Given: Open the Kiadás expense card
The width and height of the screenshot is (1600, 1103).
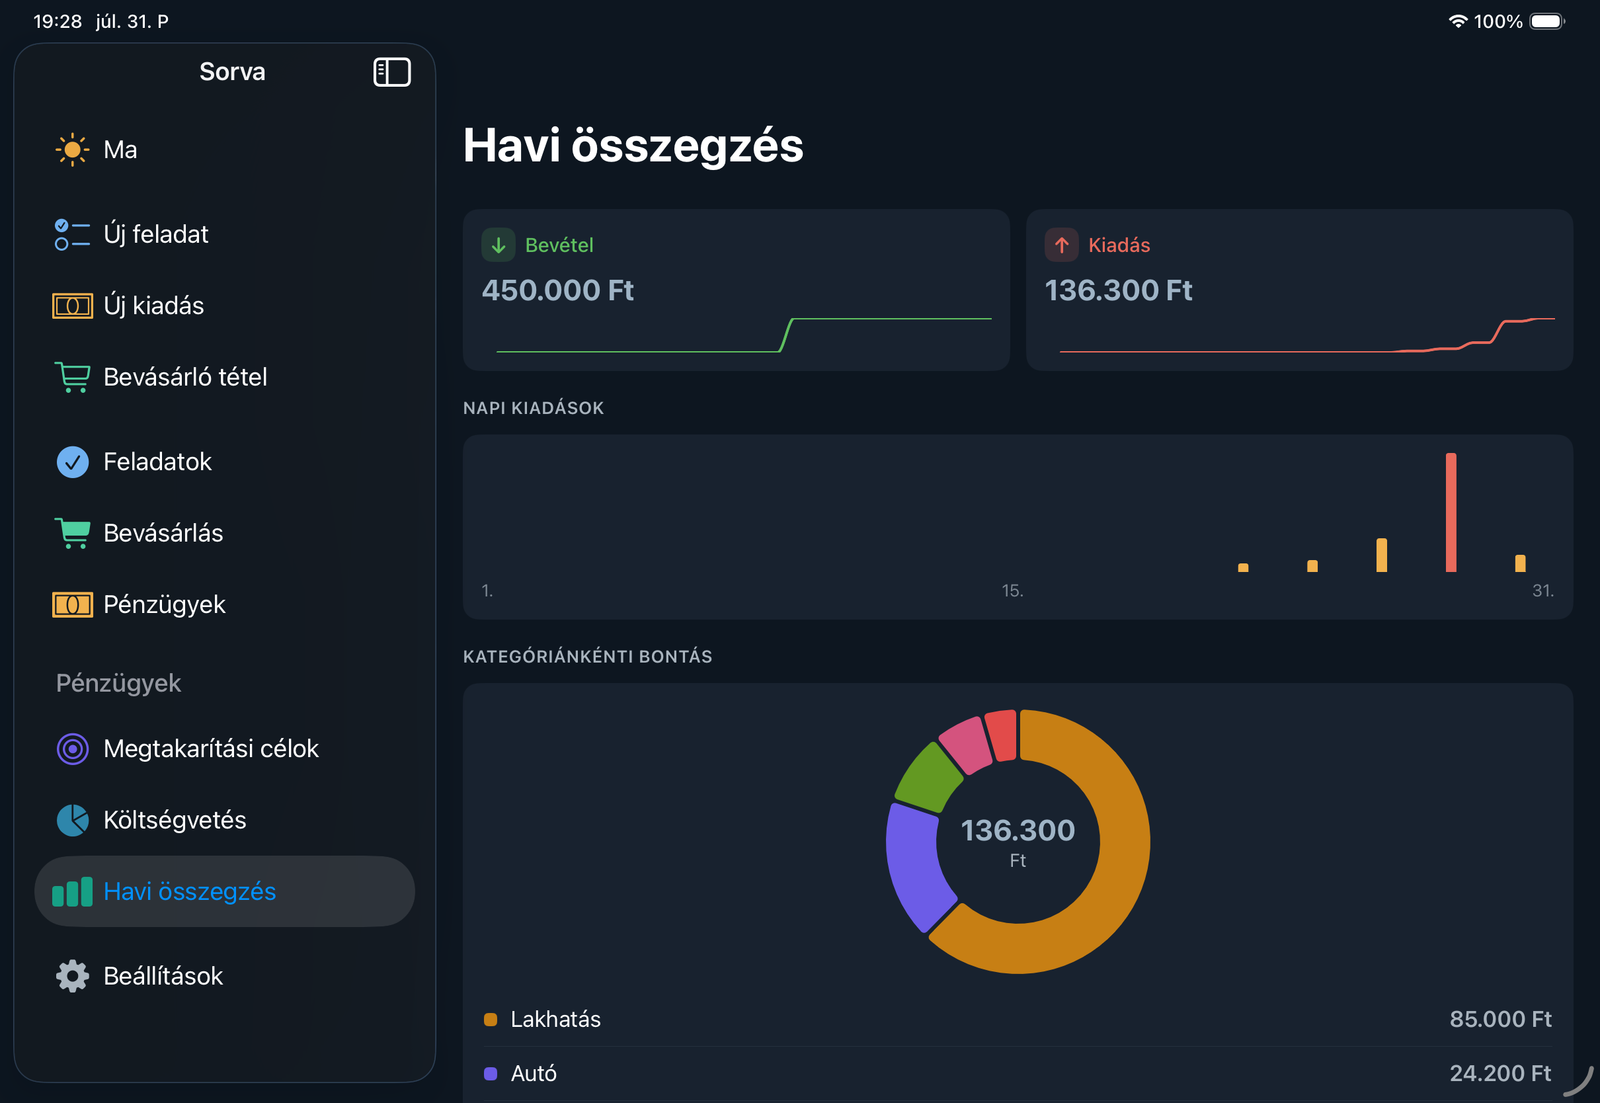Looking at the screenshot, I should tap(1299, 290).
